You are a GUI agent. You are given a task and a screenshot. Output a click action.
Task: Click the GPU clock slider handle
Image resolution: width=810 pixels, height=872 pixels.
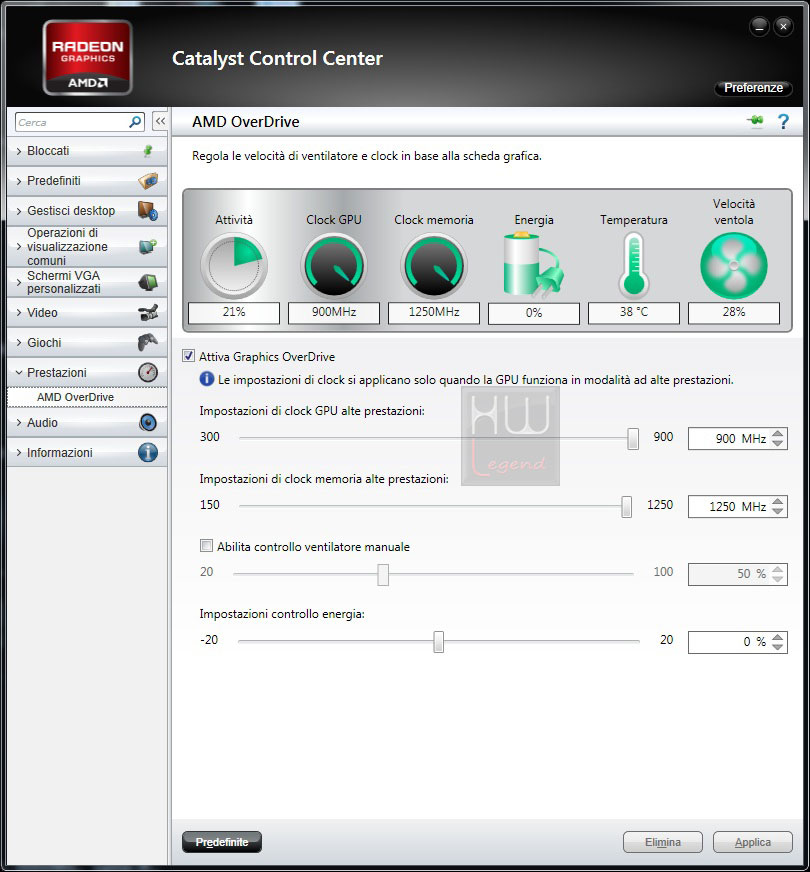coord(633,438)
